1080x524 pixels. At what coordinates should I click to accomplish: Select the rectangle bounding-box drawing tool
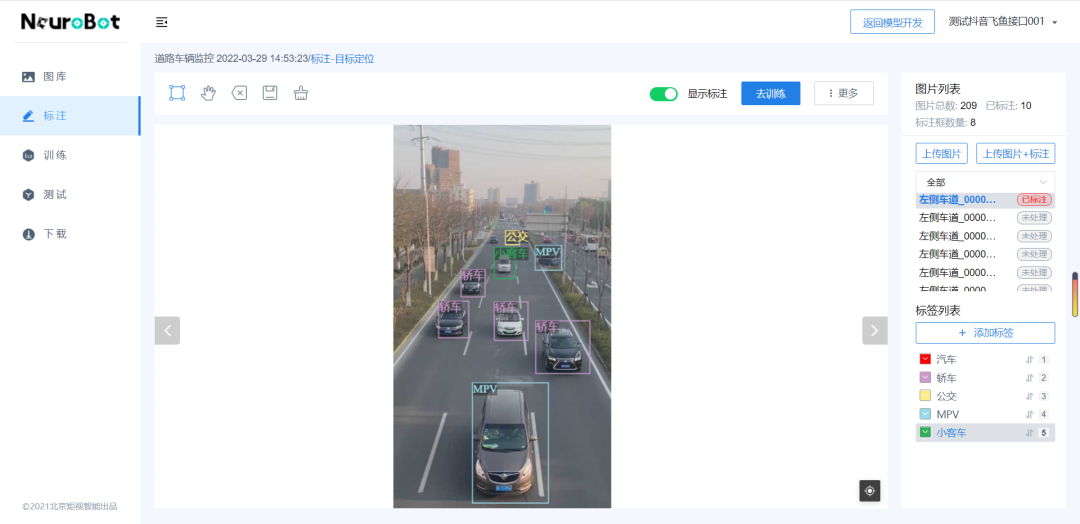(177, 93)
